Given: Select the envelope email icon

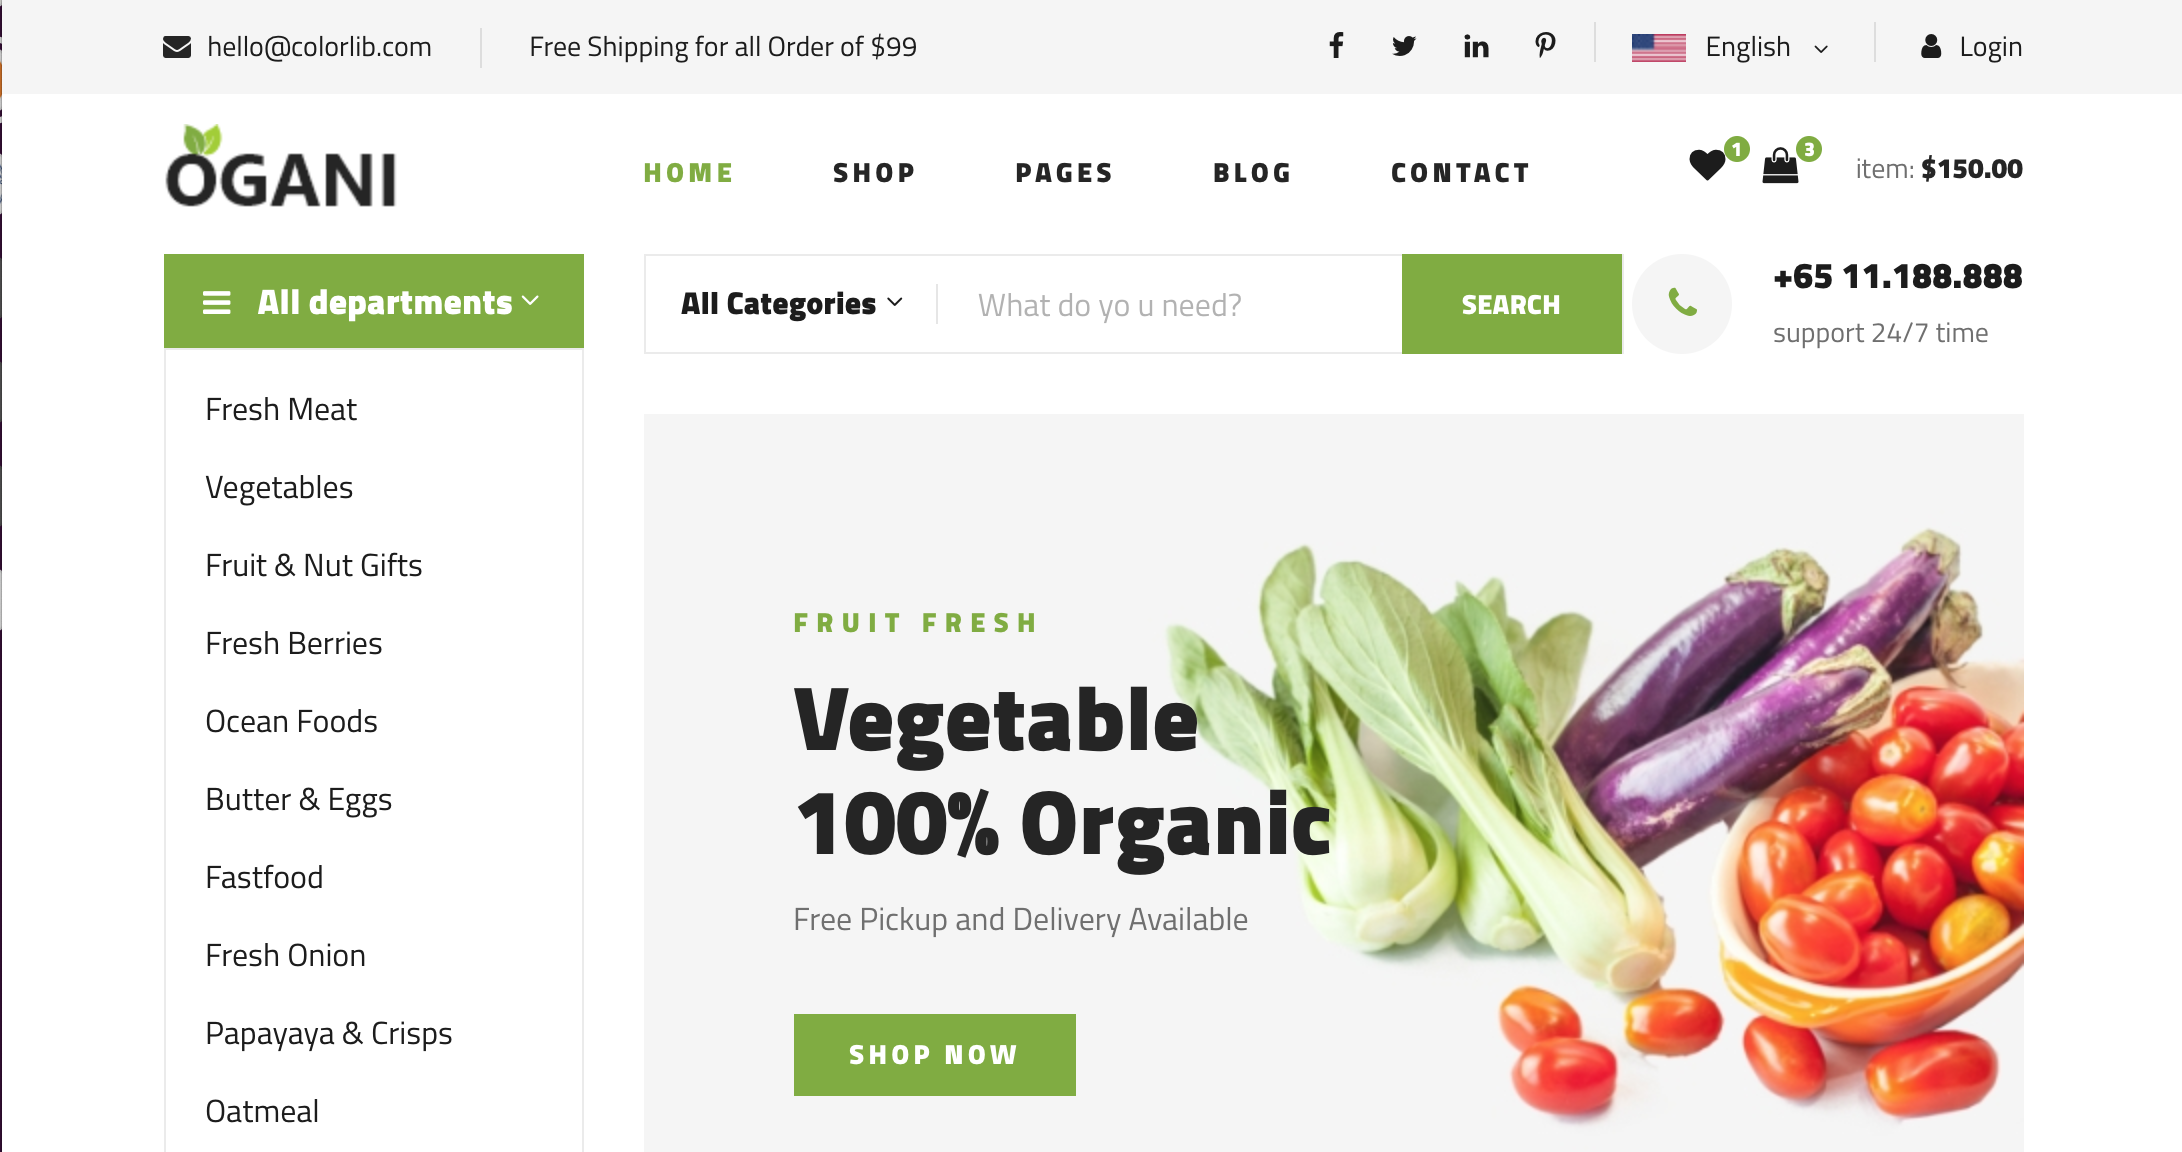Looking at the screenshot, I should (177, 47).
